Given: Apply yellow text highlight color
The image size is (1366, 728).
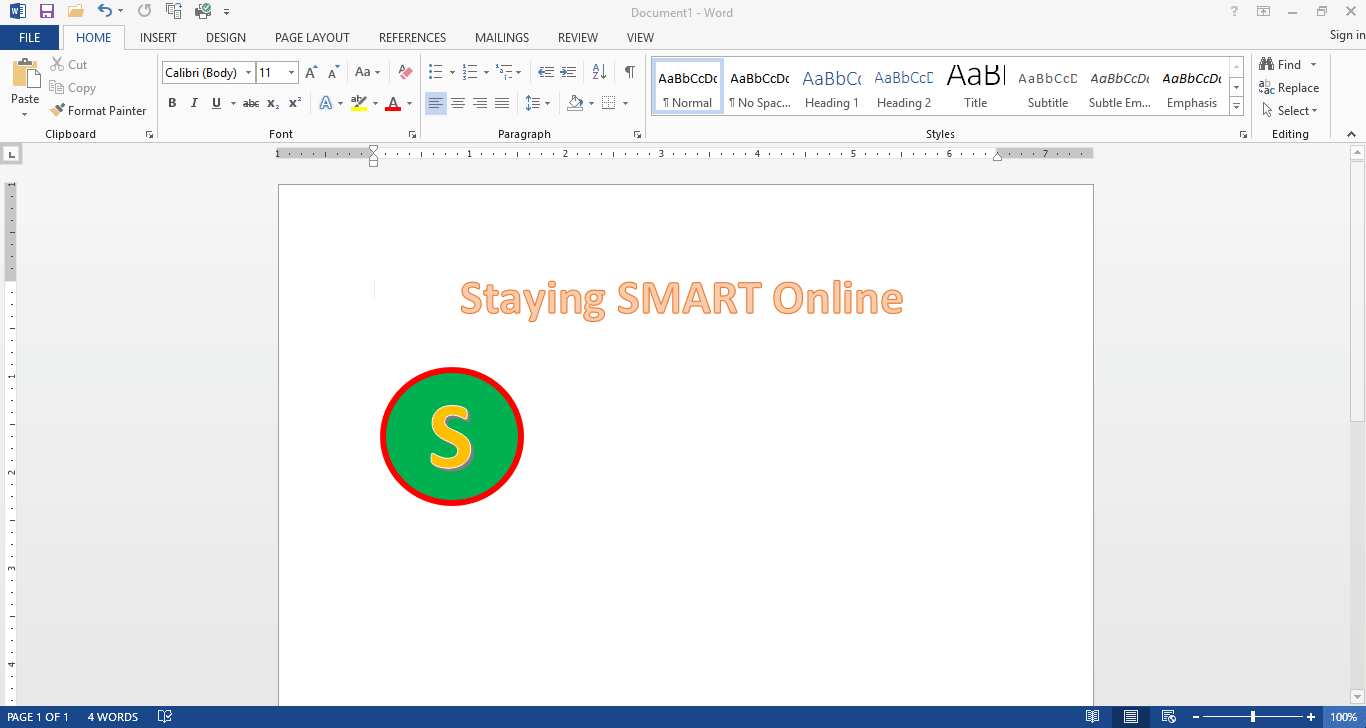Looking at the screenshot, I should 359,103.
